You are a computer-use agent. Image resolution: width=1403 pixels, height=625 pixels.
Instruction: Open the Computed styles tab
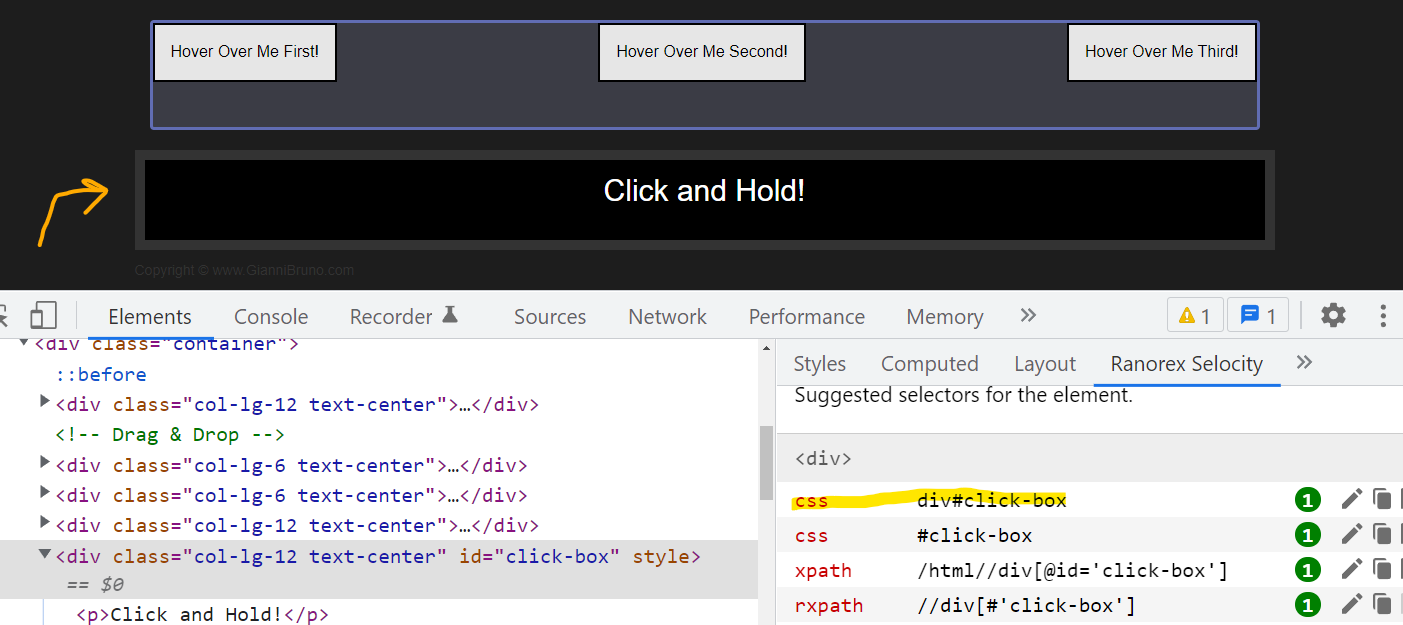click(929, 364)
